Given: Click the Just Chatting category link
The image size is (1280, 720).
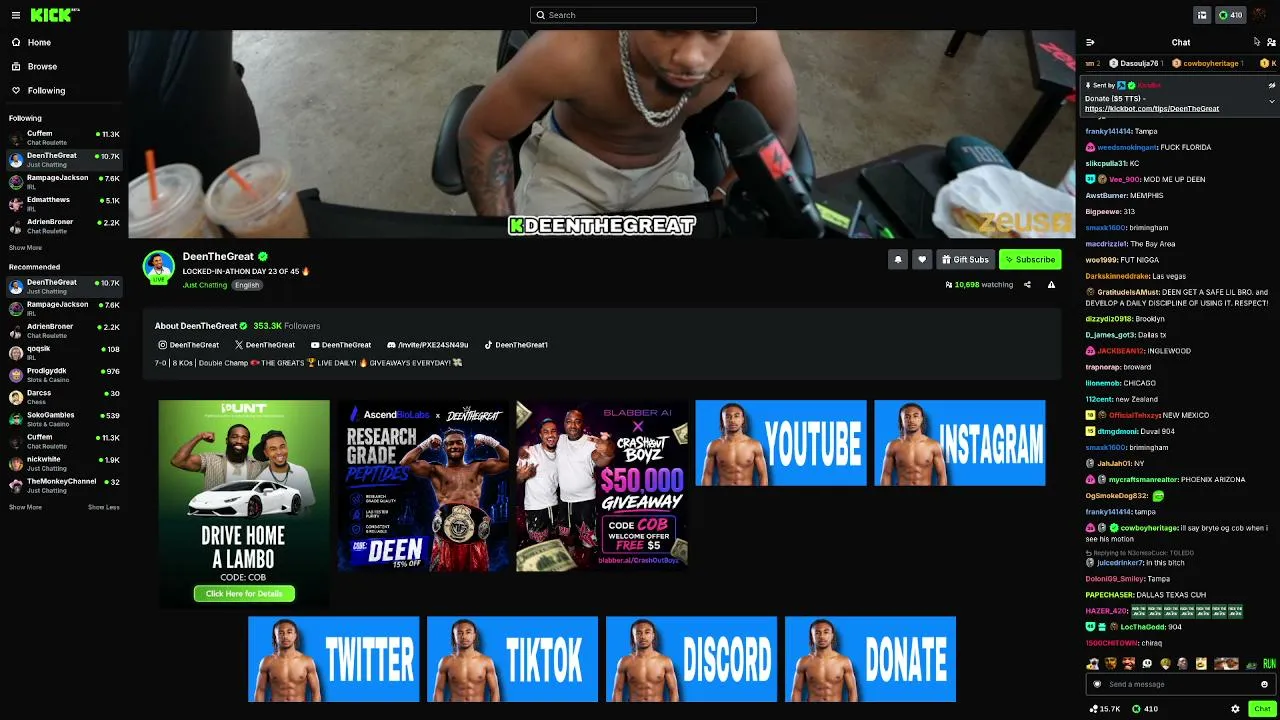Looking at the screenshot, I should click(x=205, y=285).
